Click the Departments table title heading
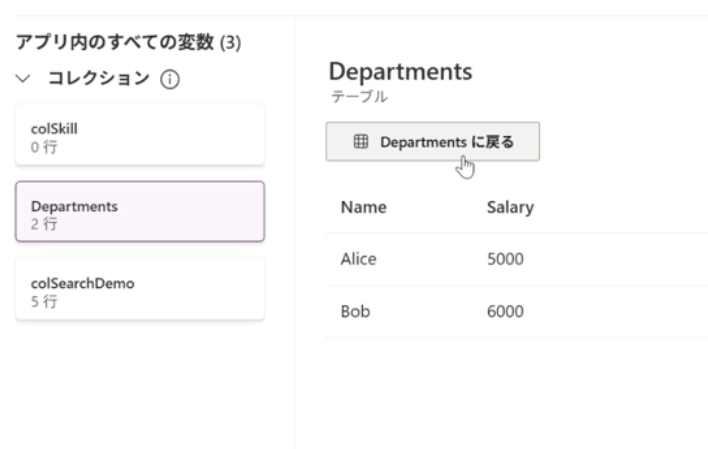 tap(400, 72)
